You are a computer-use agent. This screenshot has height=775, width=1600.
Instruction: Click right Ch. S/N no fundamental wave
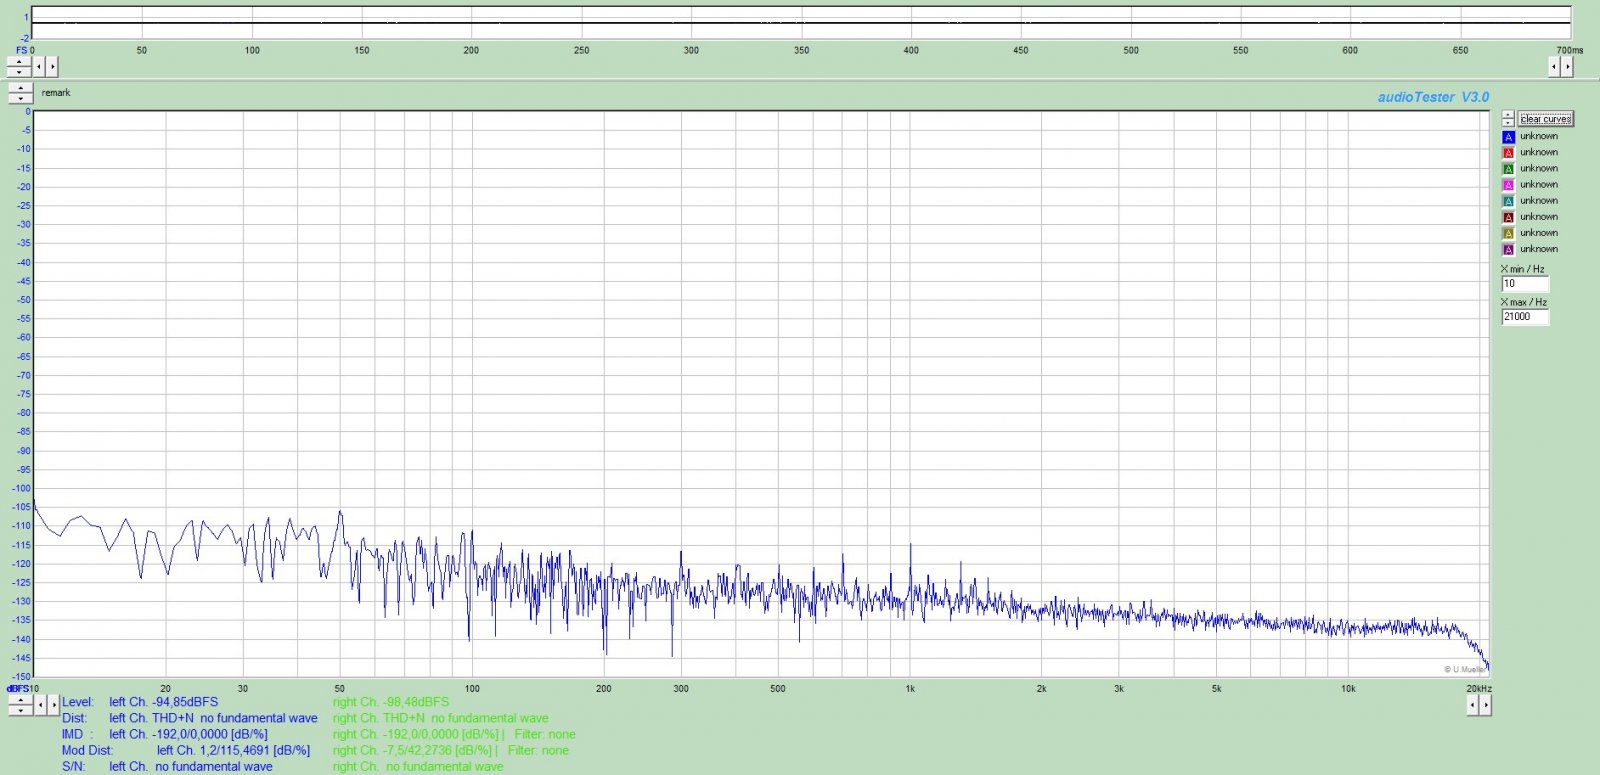coord(418,767)
